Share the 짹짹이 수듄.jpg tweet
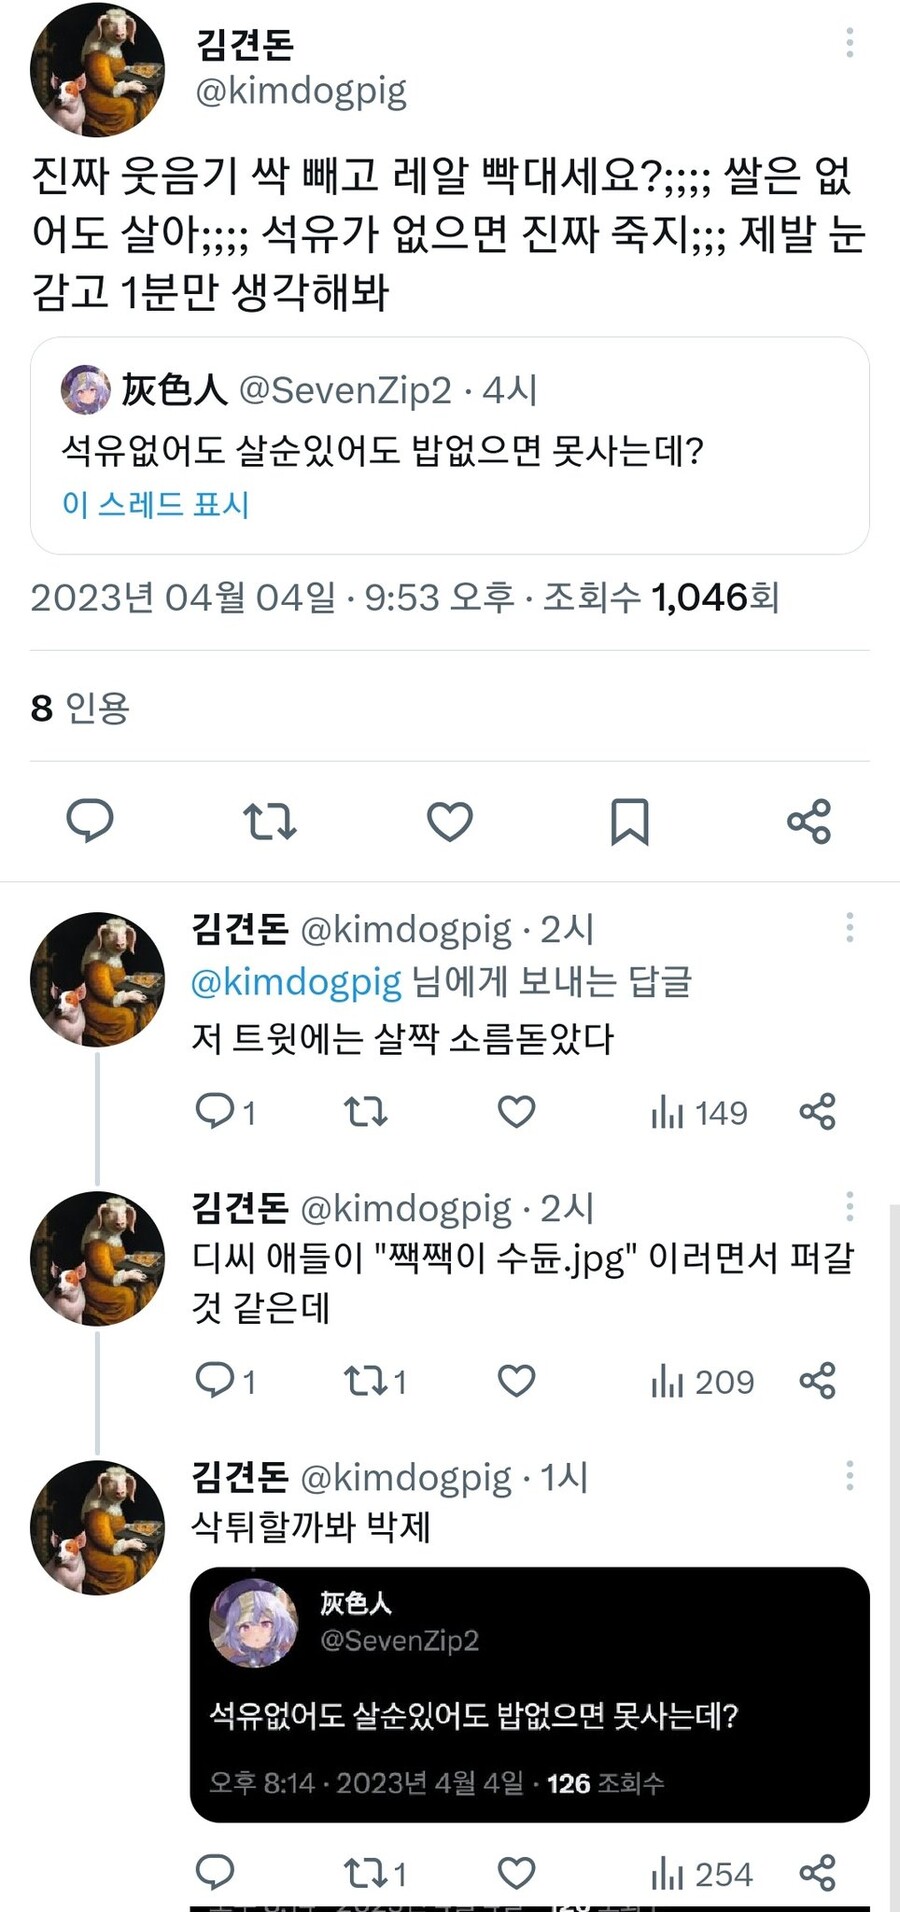The height and width of the screenshot is (1912, 900). pos(817,1381)
